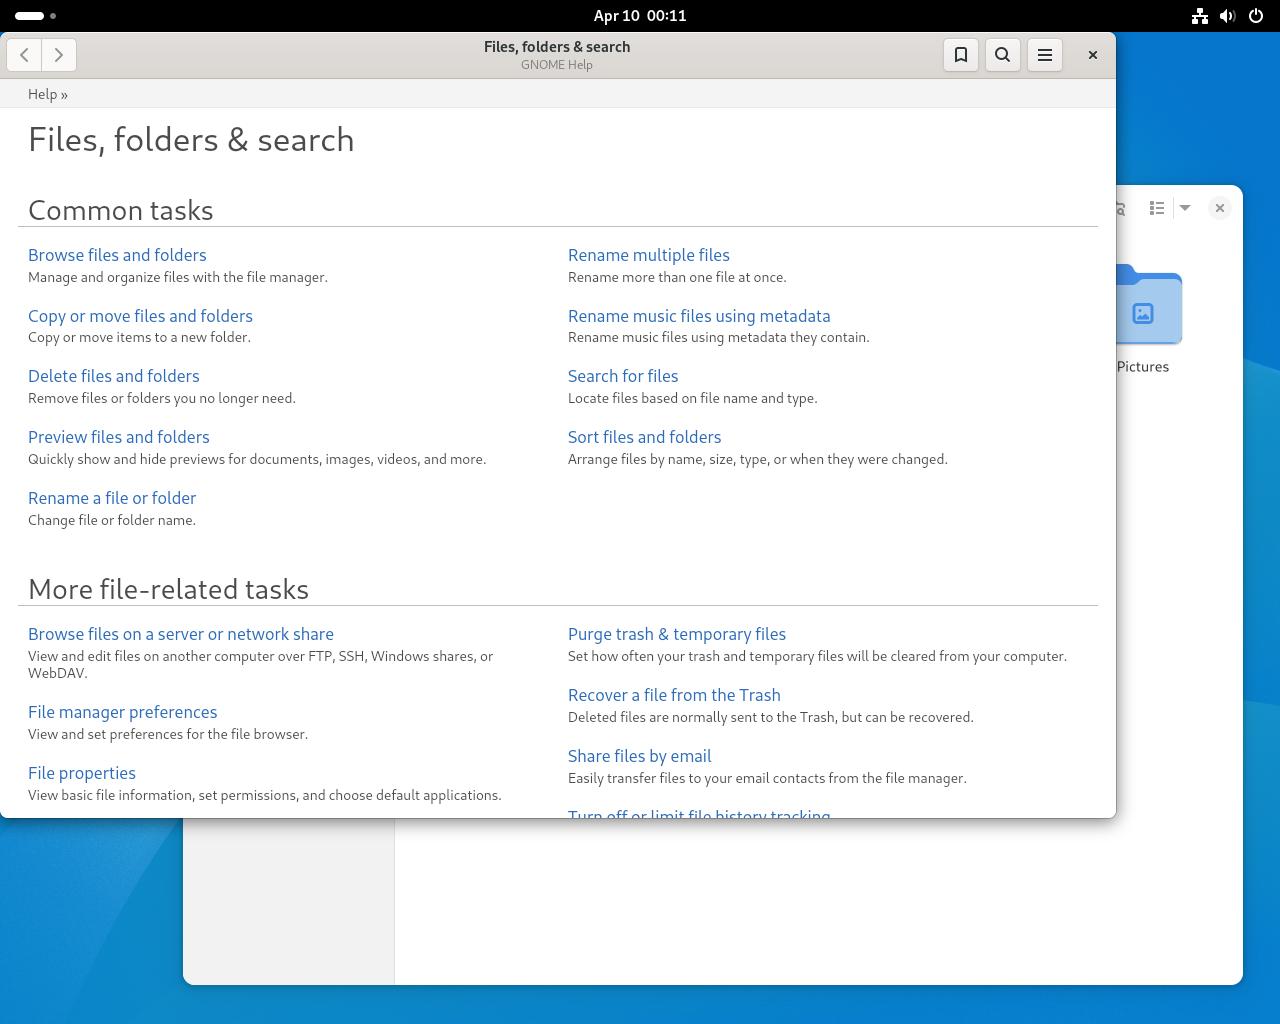
Task: Open the clock and calendar in top bar
Action: coord(640,15)
